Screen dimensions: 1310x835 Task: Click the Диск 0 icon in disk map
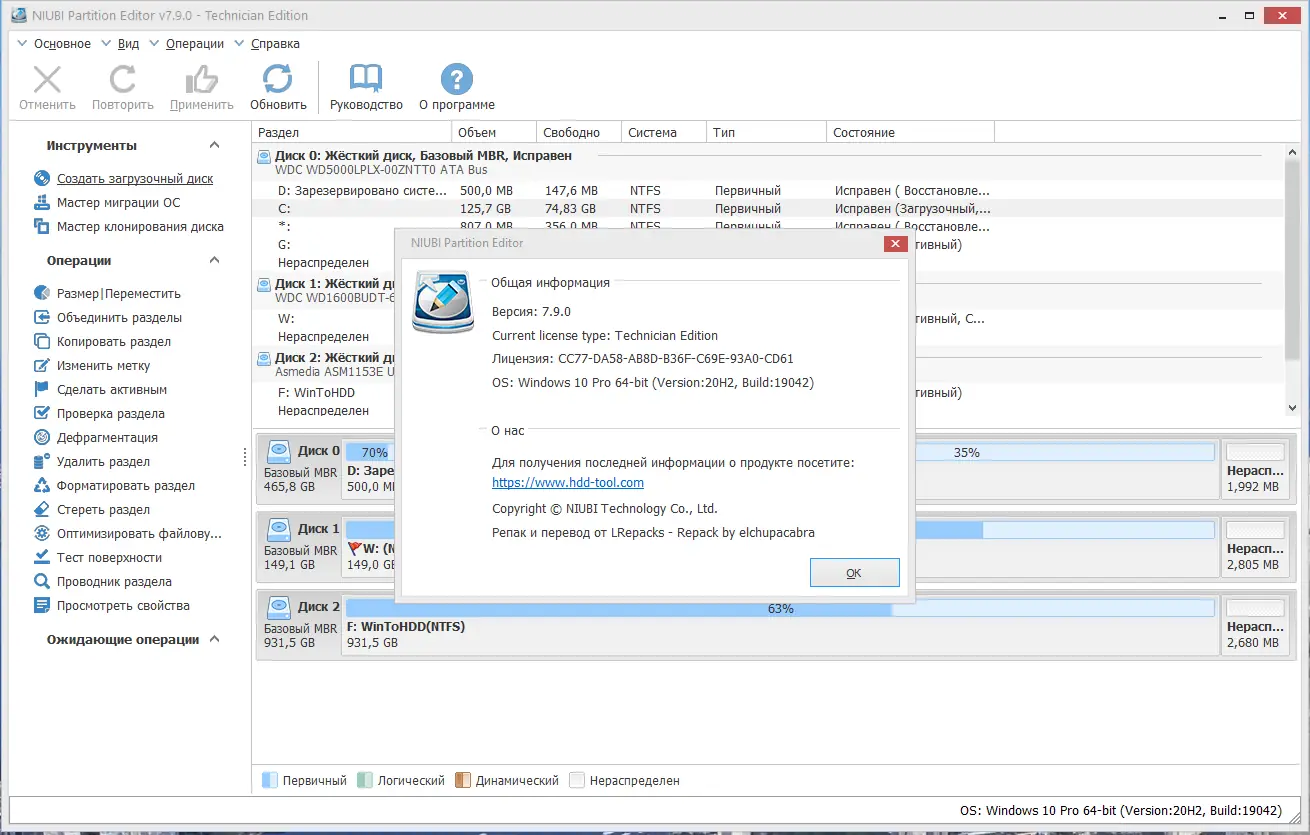tap(278, 451)
